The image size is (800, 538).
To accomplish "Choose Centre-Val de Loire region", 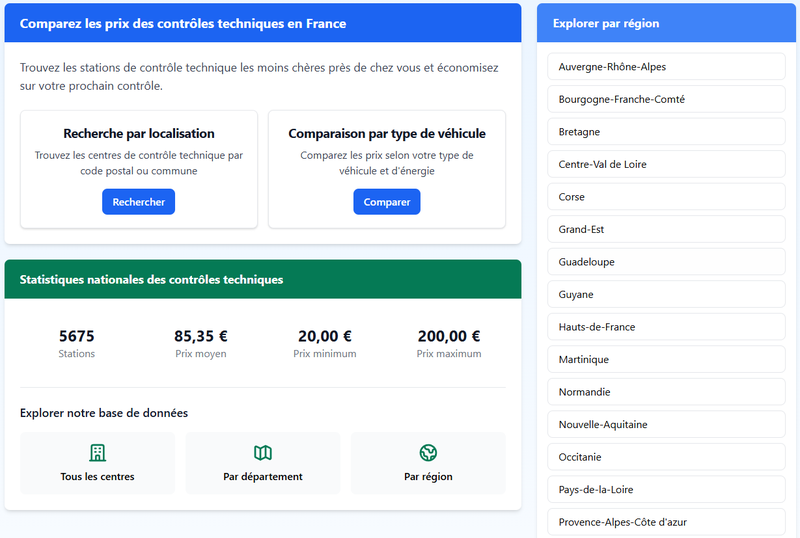I will (x=666, y=164).
